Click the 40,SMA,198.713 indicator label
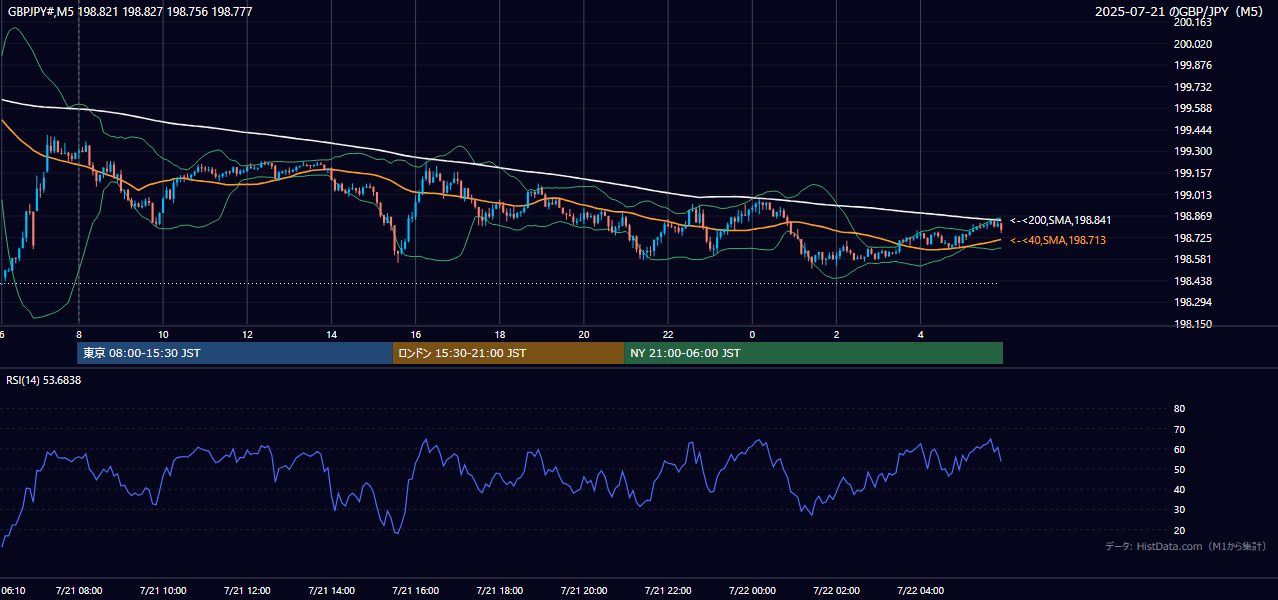The height and width of the screenshot is (600, 1278). [x=1058, y=240]
